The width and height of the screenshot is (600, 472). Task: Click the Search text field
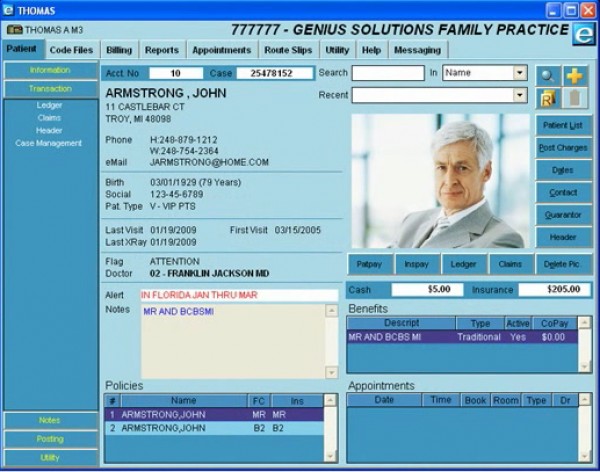point(388,73)
